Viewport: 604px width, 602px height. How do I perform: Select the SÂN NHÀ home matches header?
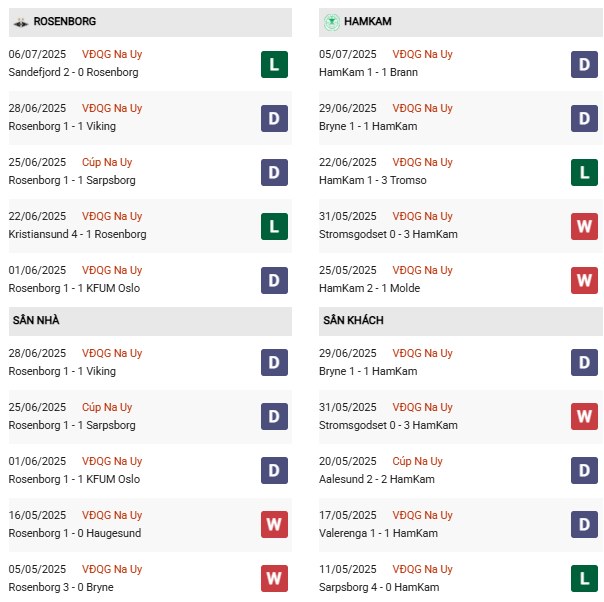(38, 320)
